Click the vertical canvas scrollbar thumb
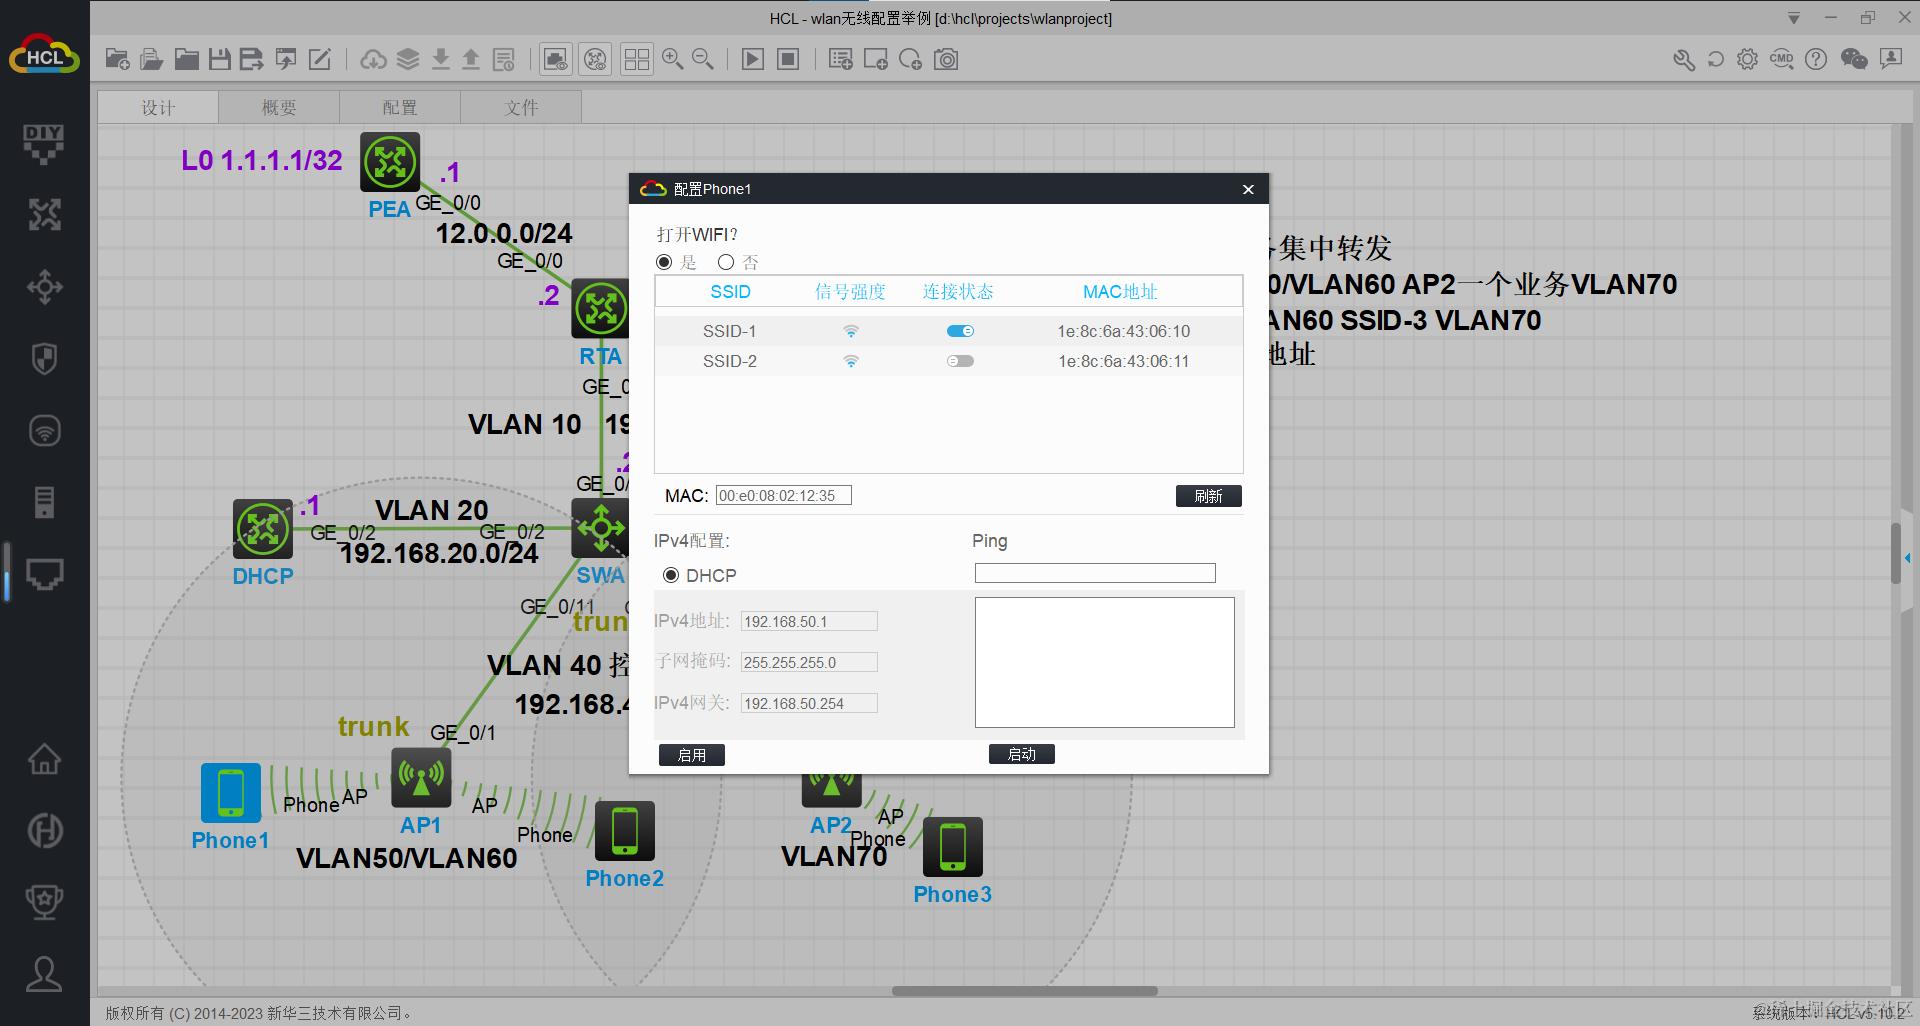This screenshot has height=1026, width=1920. [x=1895, y=553]
